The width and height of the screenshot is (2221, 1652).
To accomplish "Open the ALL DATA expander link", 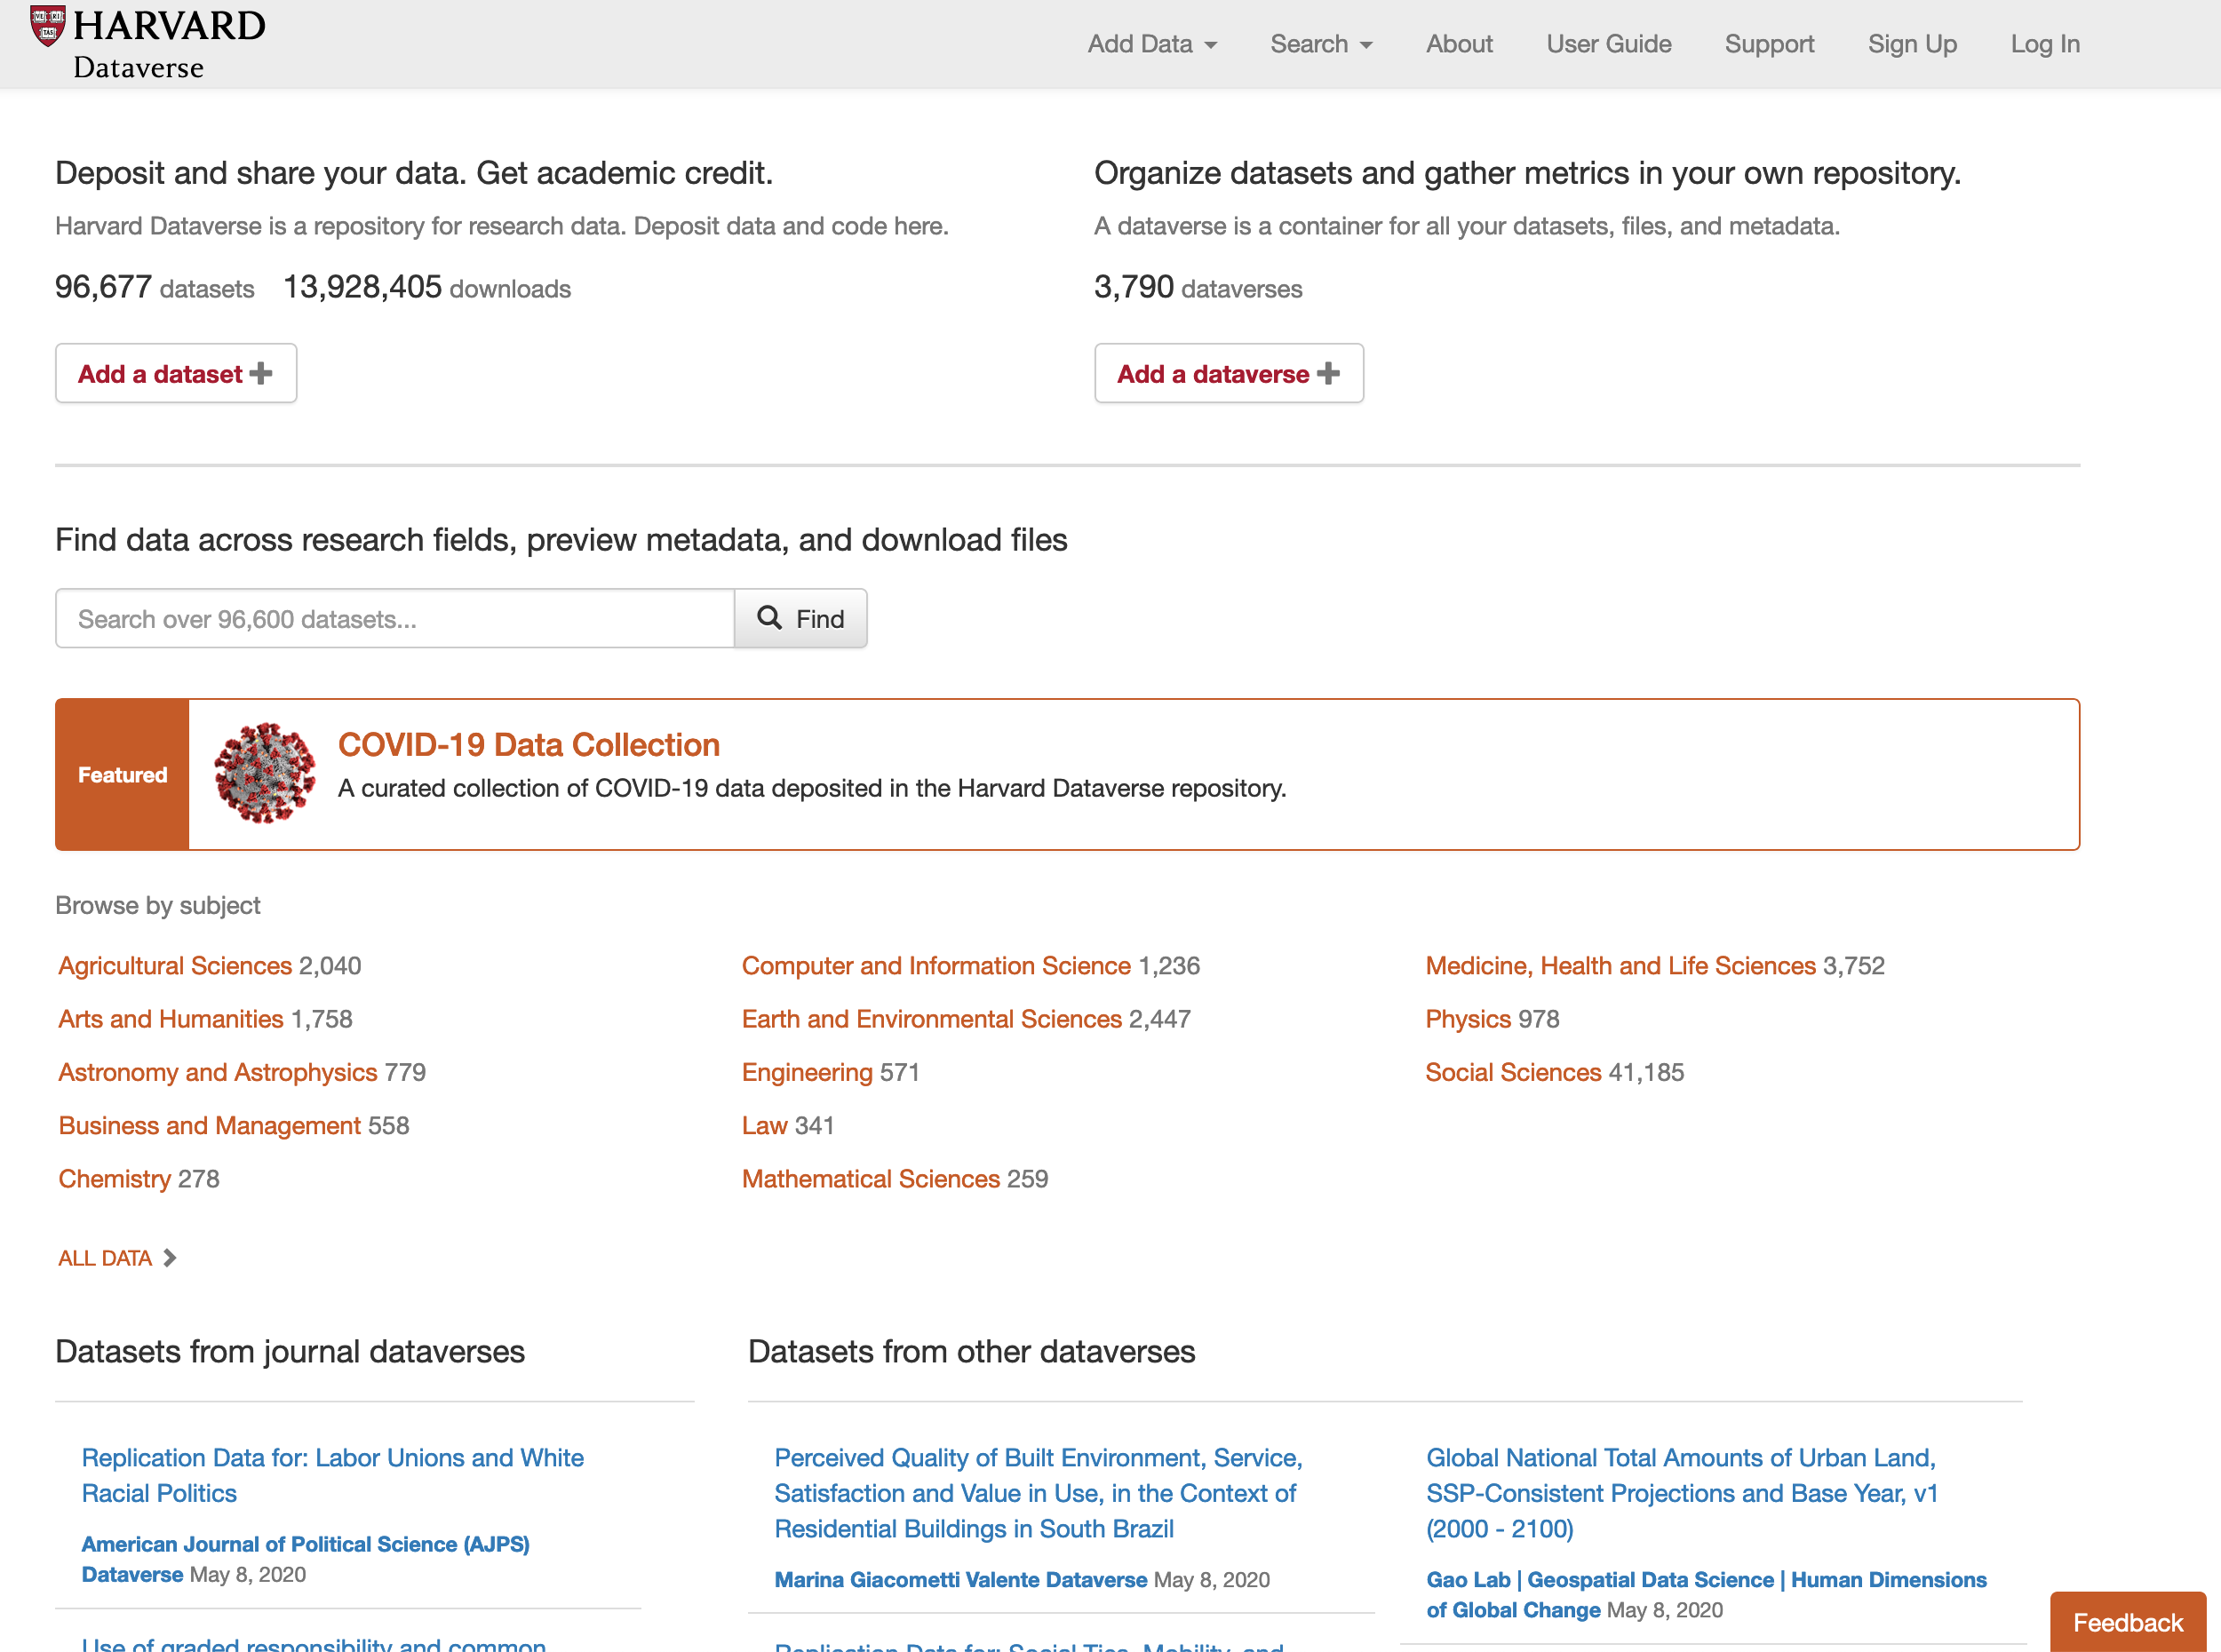I will point(104,1257).
